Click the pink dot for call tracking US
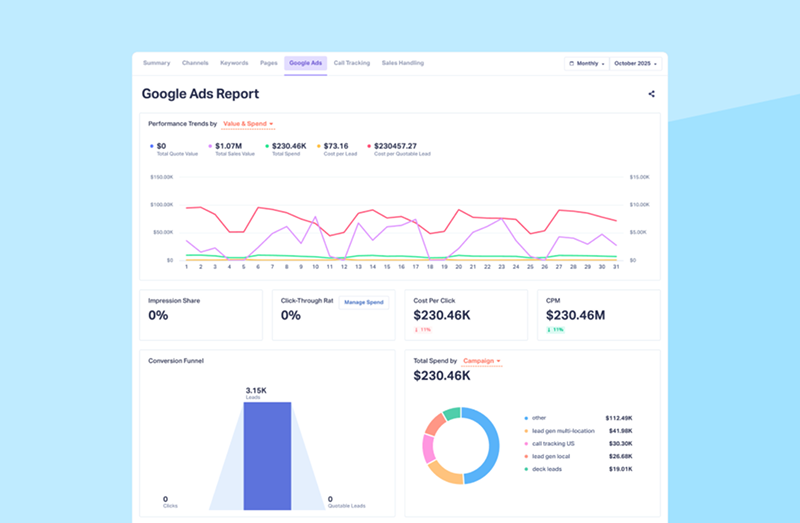The height and width of the screenshot is (523, 800). click(526, 444)
